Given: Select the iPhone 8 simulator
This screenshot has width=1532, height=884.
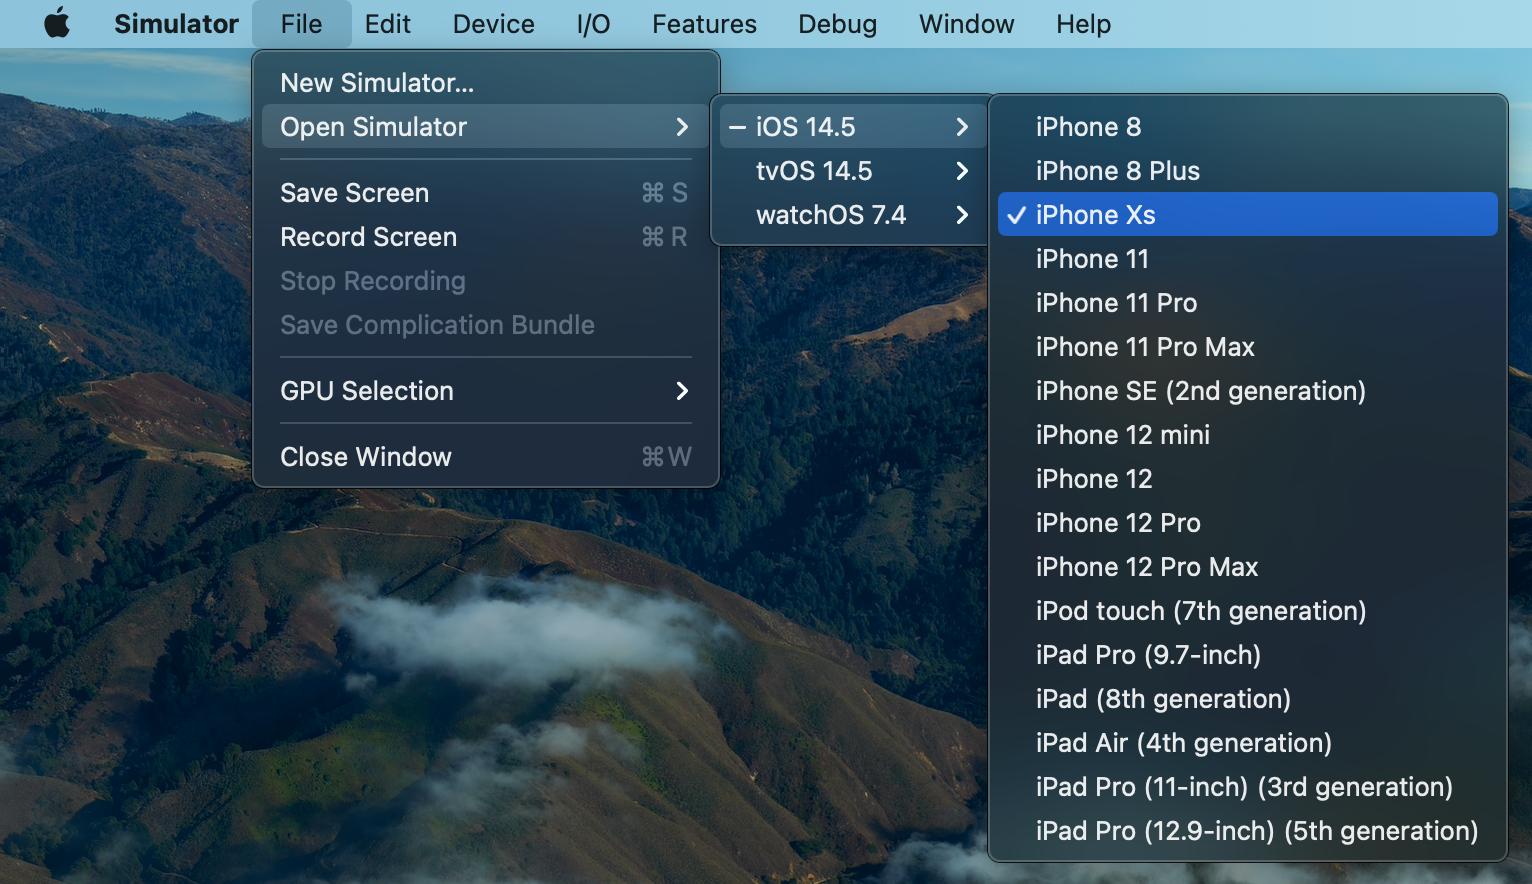Looking at the screenshot, I should pos(1248,127).
